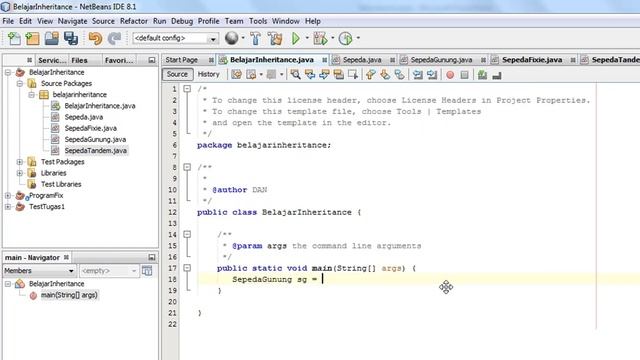Run the project with green play icon
Viewport: 640px width, 360px height.
pos(296,38)
